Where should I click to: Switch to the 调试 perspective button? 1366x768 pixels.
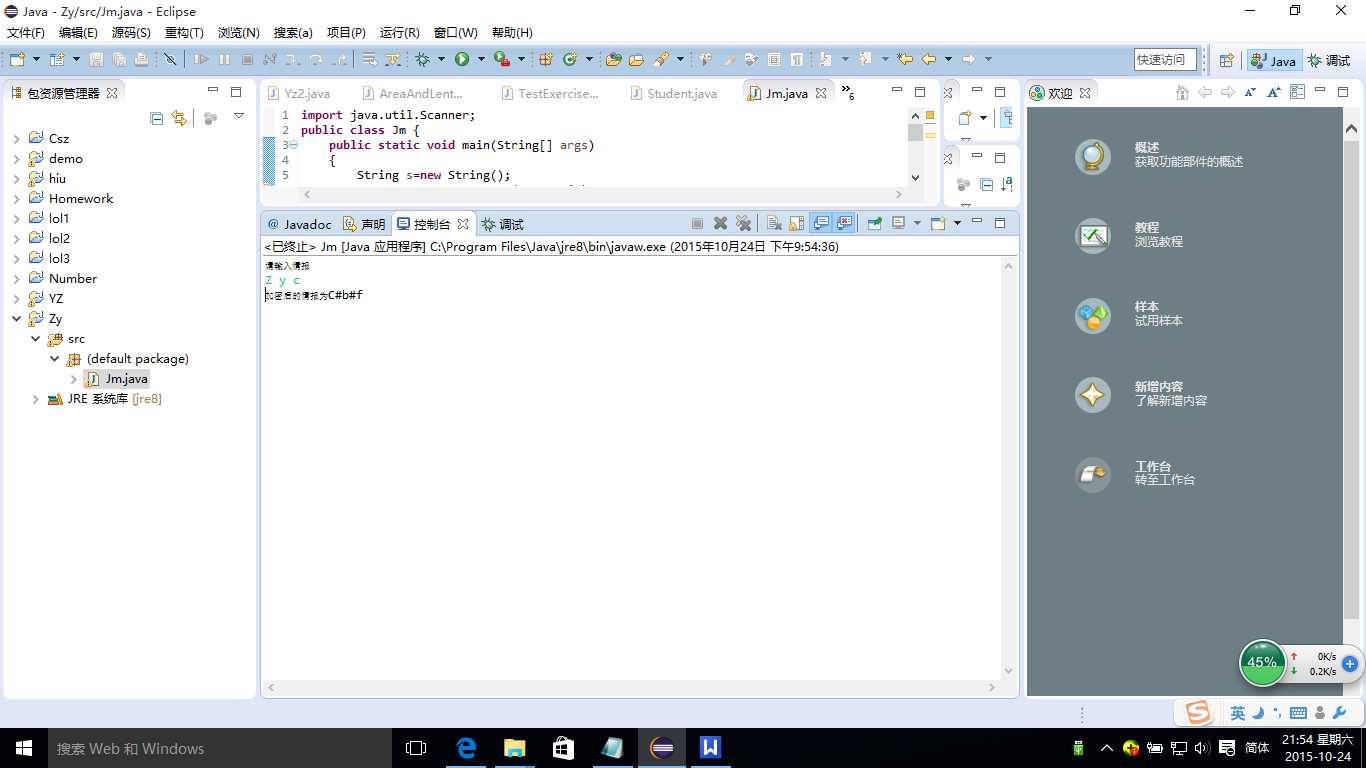point(1329,60)
